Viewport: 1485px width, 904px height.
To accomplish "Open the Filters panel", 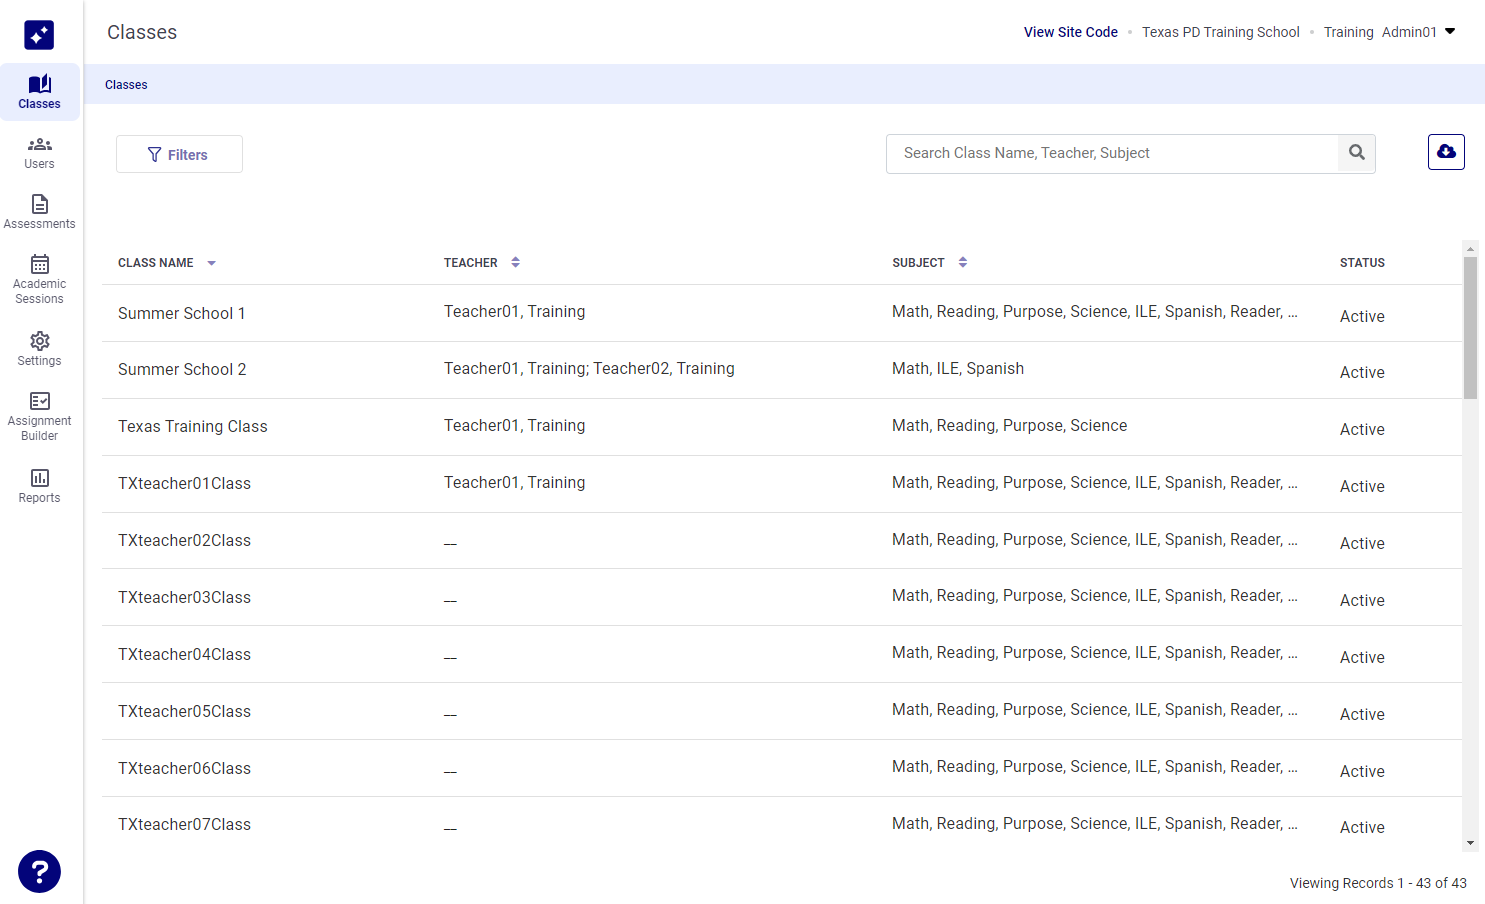I will 179,154.
